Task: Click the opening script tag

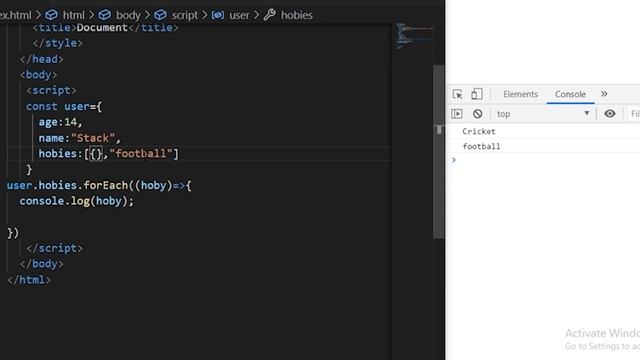Action: coord(51,90)
